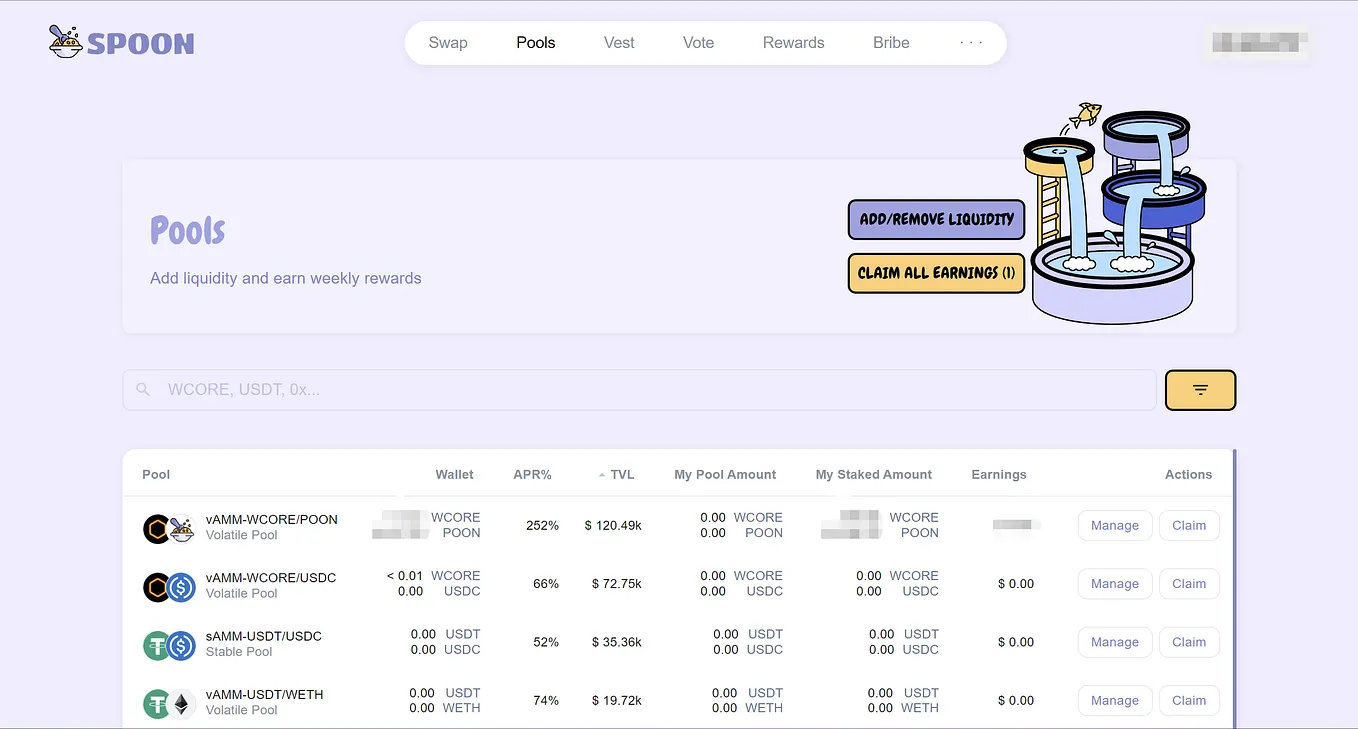Open the Rewards tab
Screen dimensions: 1358x729
point(794,43)
